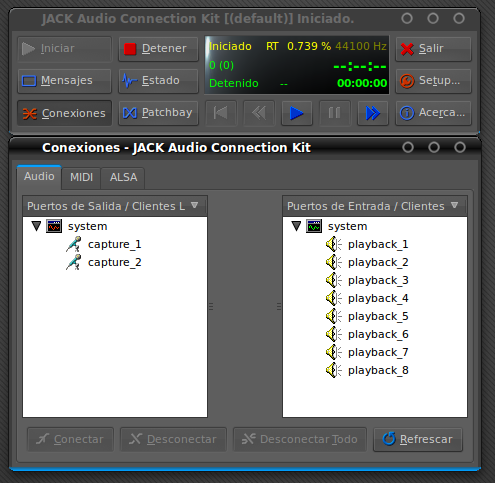This screenshot has width=495, height=483.
Task: Select the capture_1 microphone port
Action: [x=104, y=244]
